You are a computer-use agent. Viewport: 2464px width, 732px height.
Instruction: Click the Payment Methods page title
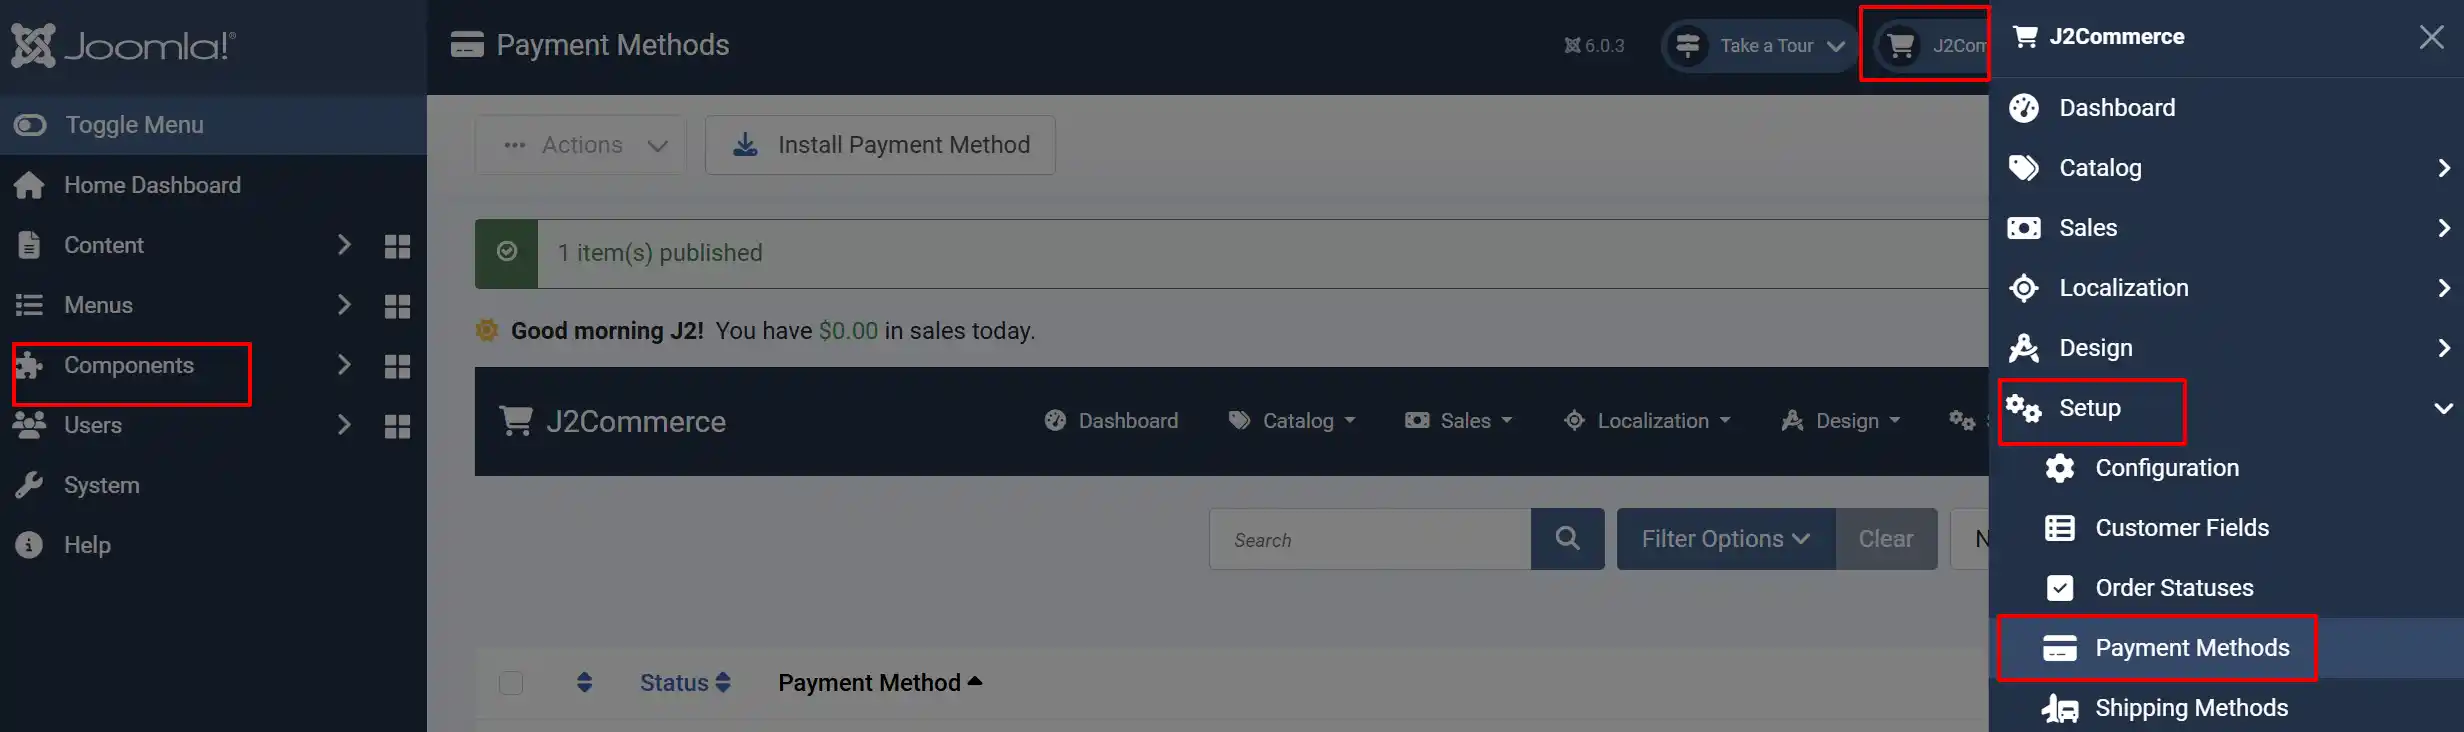click(613, 45)
